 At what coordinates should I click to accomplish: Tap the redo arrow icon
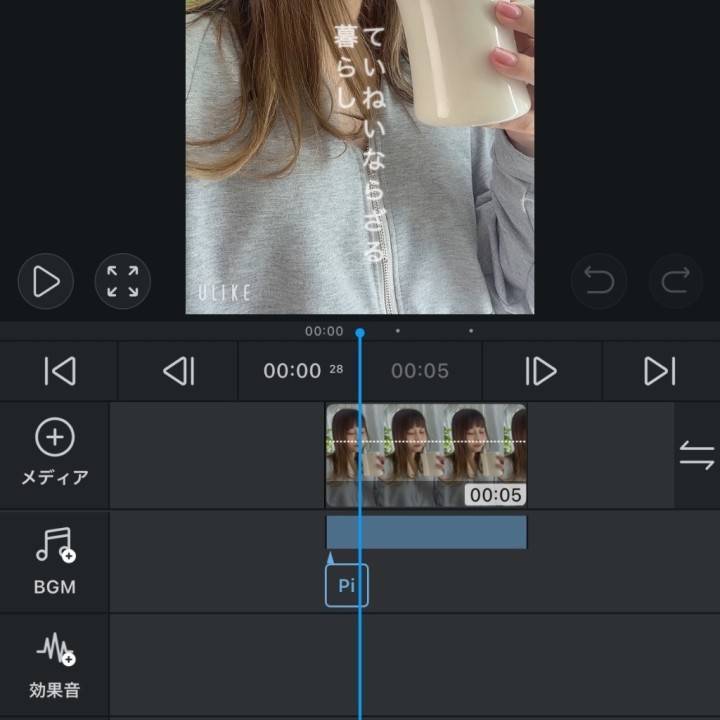[676, 281]
